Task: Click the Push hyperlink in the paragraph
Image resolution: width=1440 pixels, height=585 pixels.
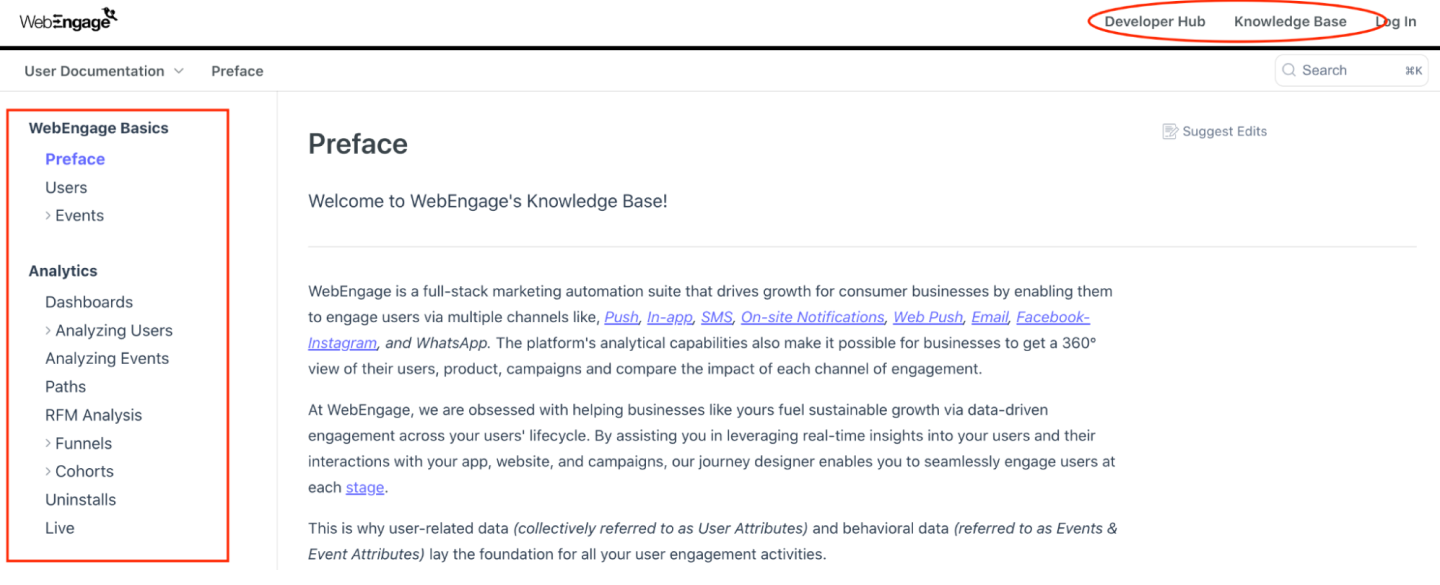Action: point(621,317)
